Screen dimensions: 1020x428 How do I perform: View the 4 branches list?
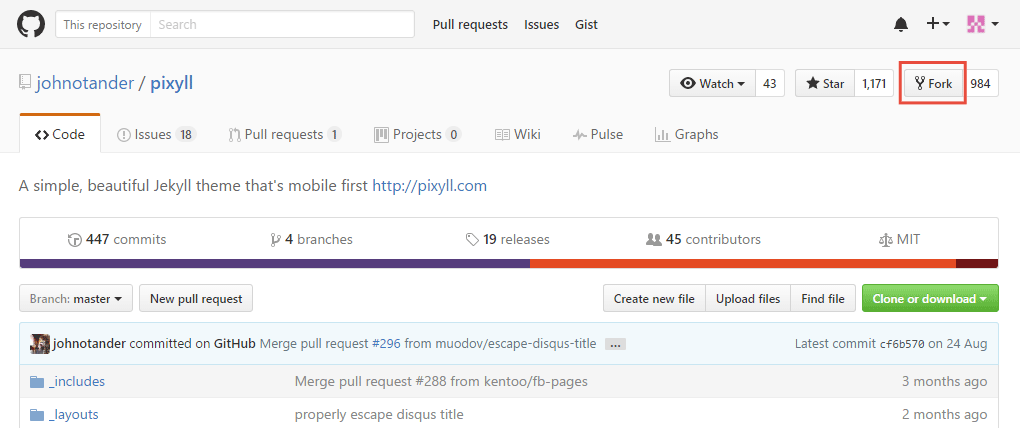pos(311,239)
